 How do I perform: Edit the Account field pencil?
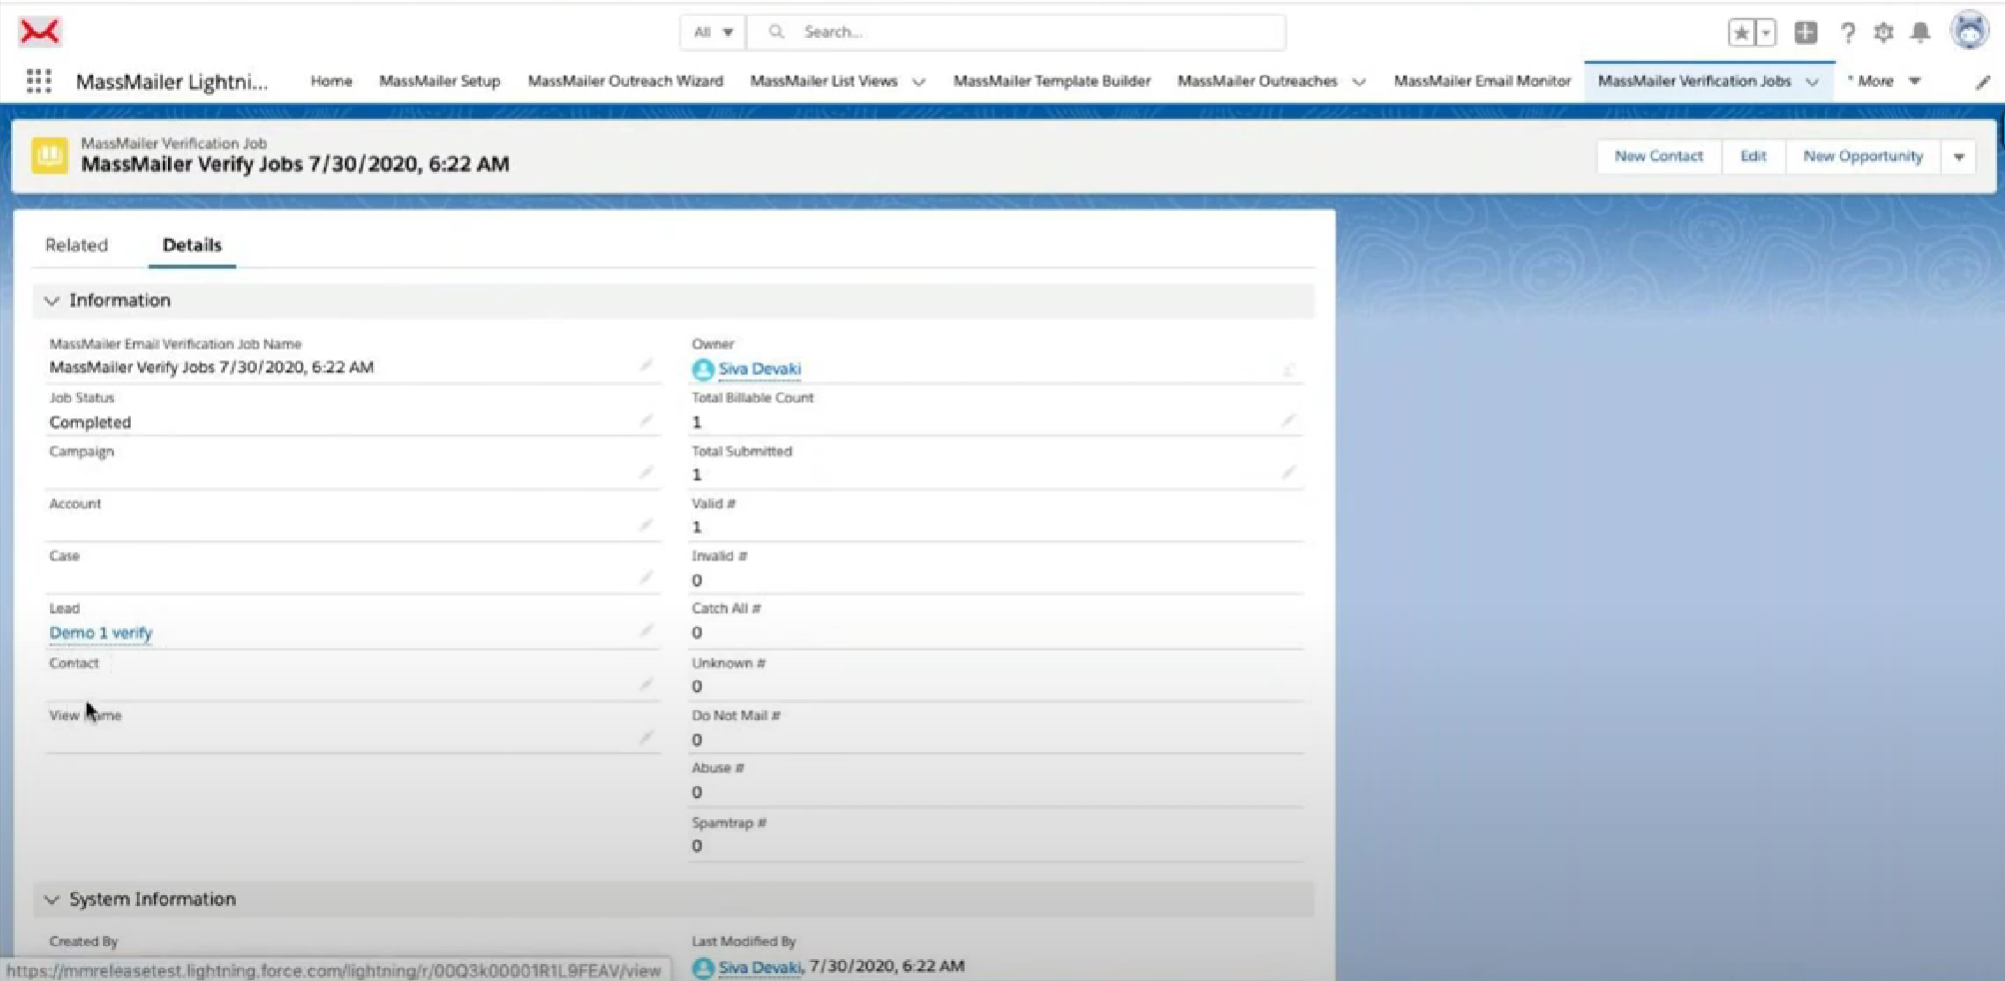pyautogui.click(x=646, y=525)
